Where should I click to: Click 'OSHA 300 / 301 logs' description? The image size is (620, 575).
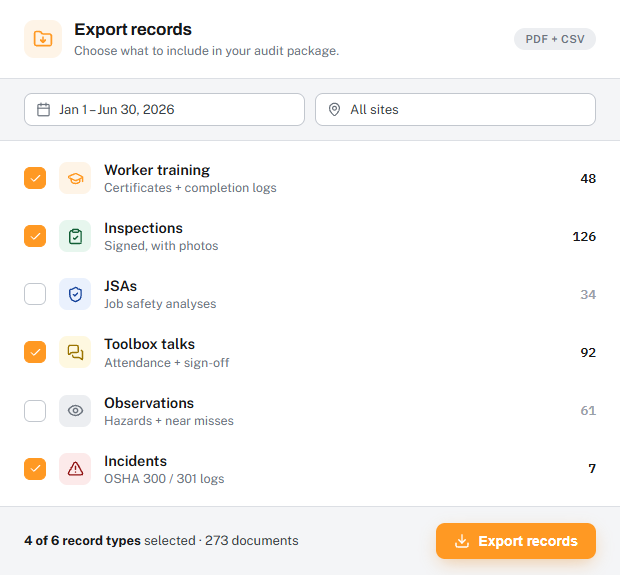pos(164,479)
